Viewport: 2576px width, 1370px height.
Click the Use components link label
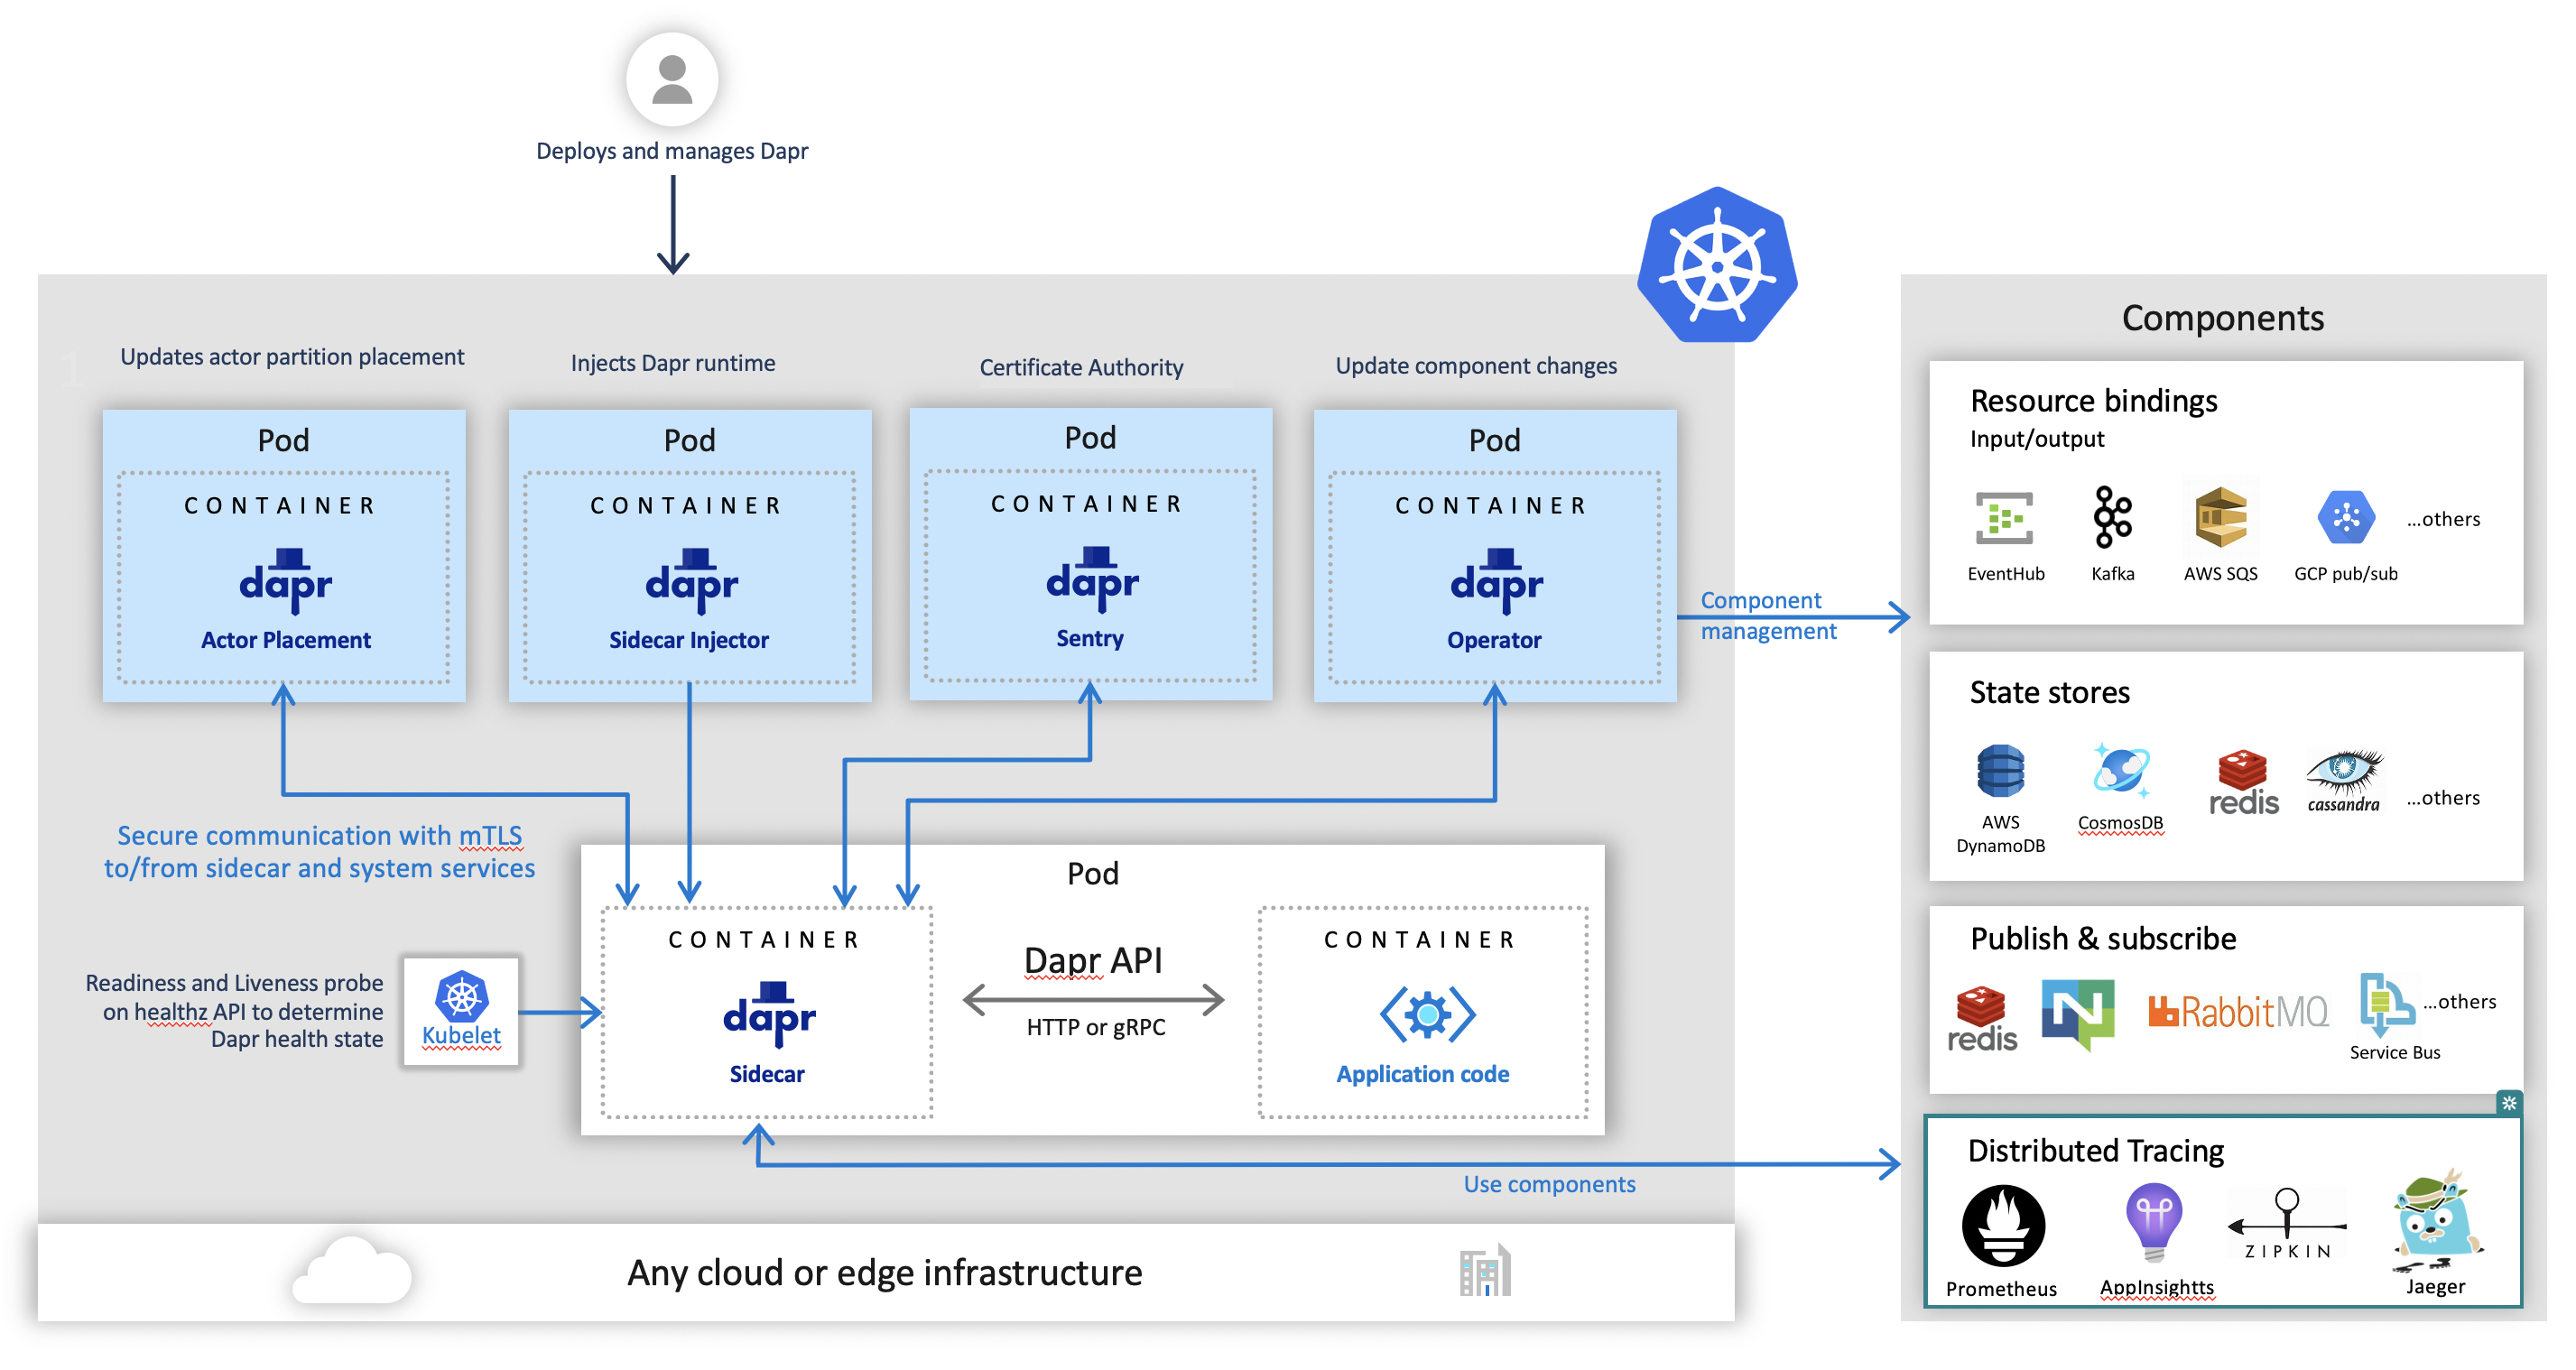(x=1549, y=1184)
